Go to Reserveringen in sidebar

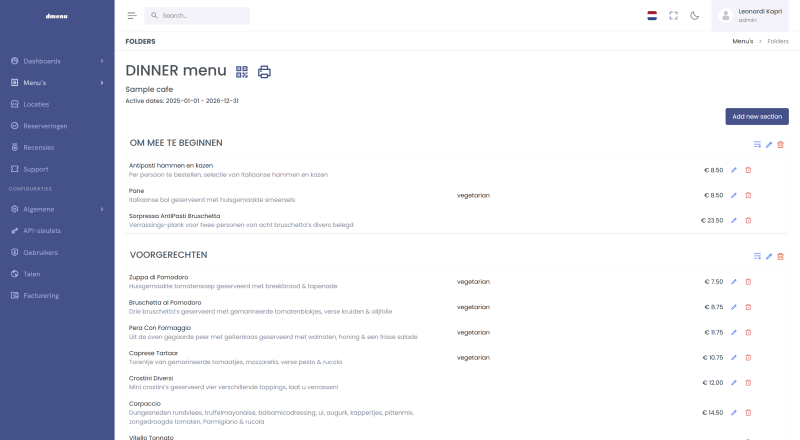[45, 126]
